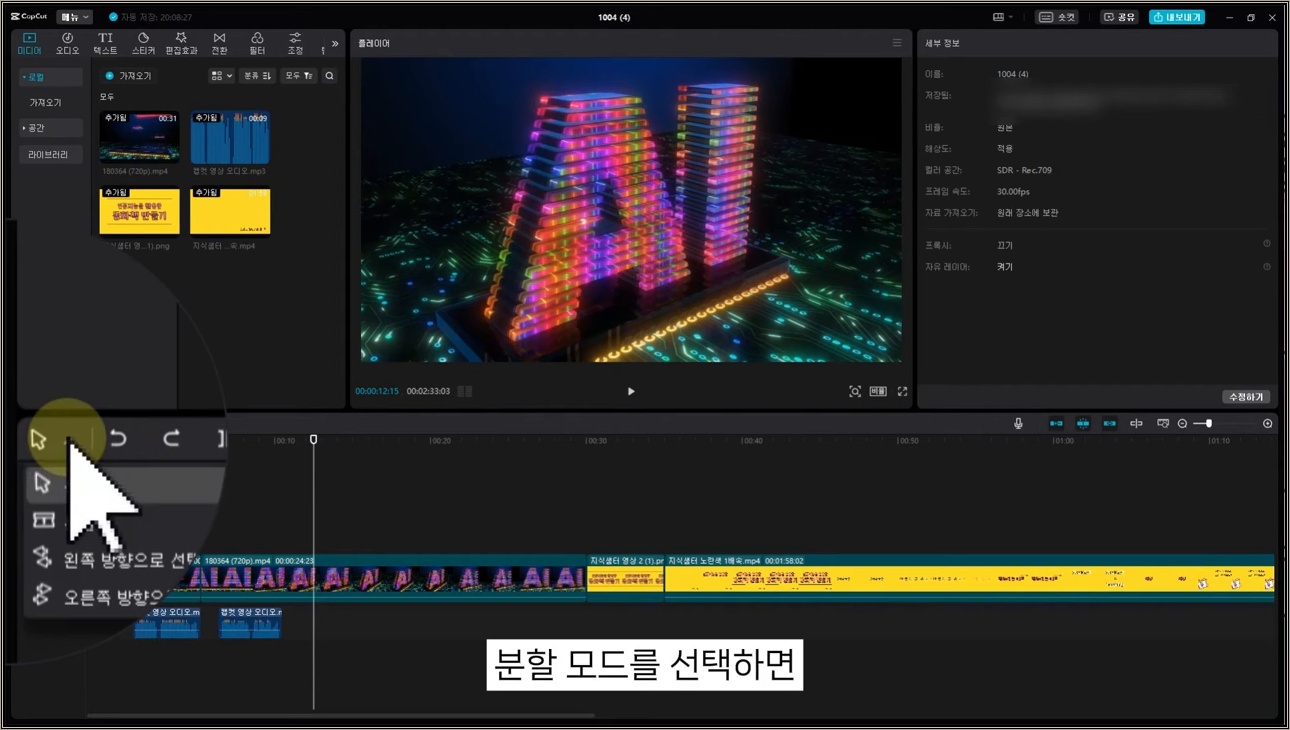Open the Text (텍스트) tab
Screen dimensions: 1290x730
tap(105, 43)
